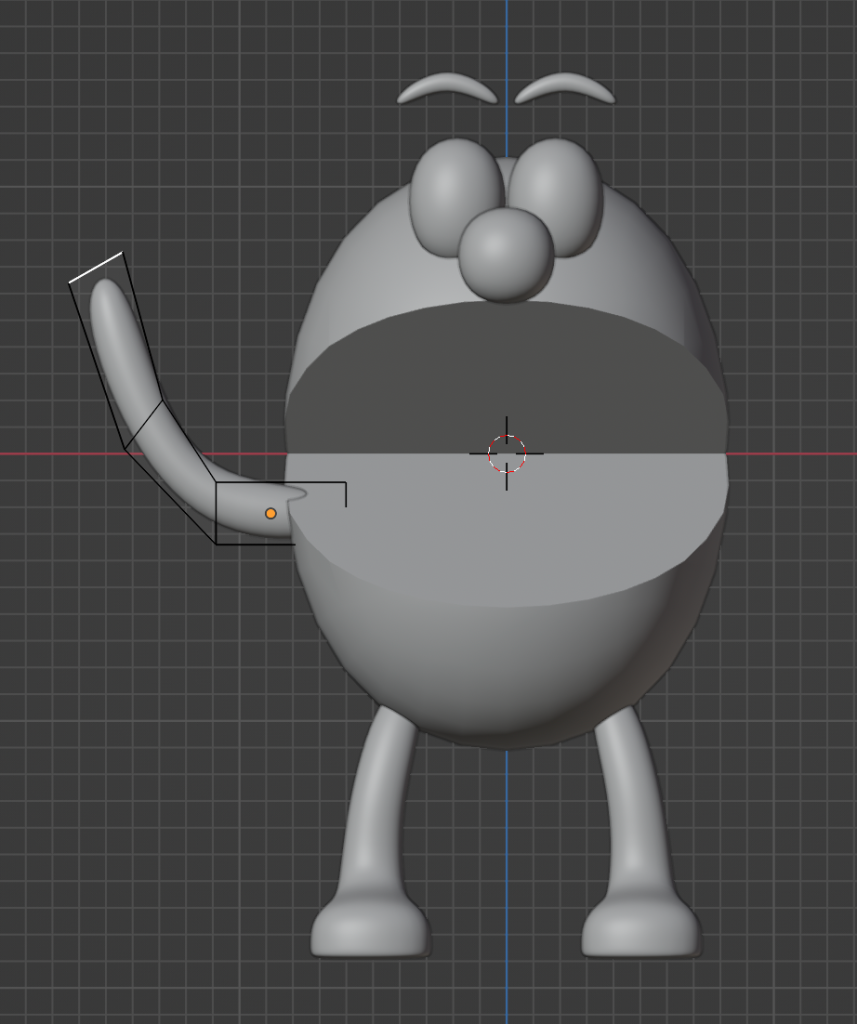The width and height of the screenshot is (857, 1024).
Task: Click the orange origin dot on the arm
Action: pyautogui.click(x=270, y=513)
